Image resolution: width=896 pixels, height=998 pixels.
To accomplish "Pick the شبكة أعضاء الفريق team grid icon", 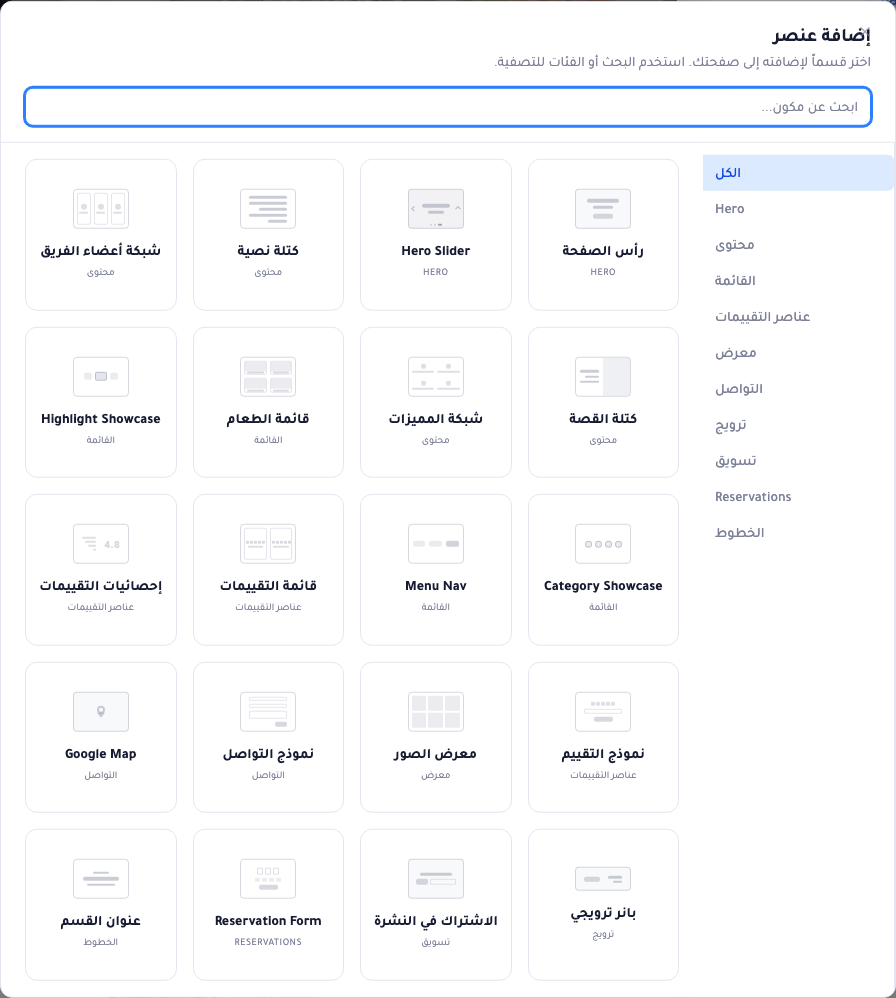I will [x=101, y=209].
